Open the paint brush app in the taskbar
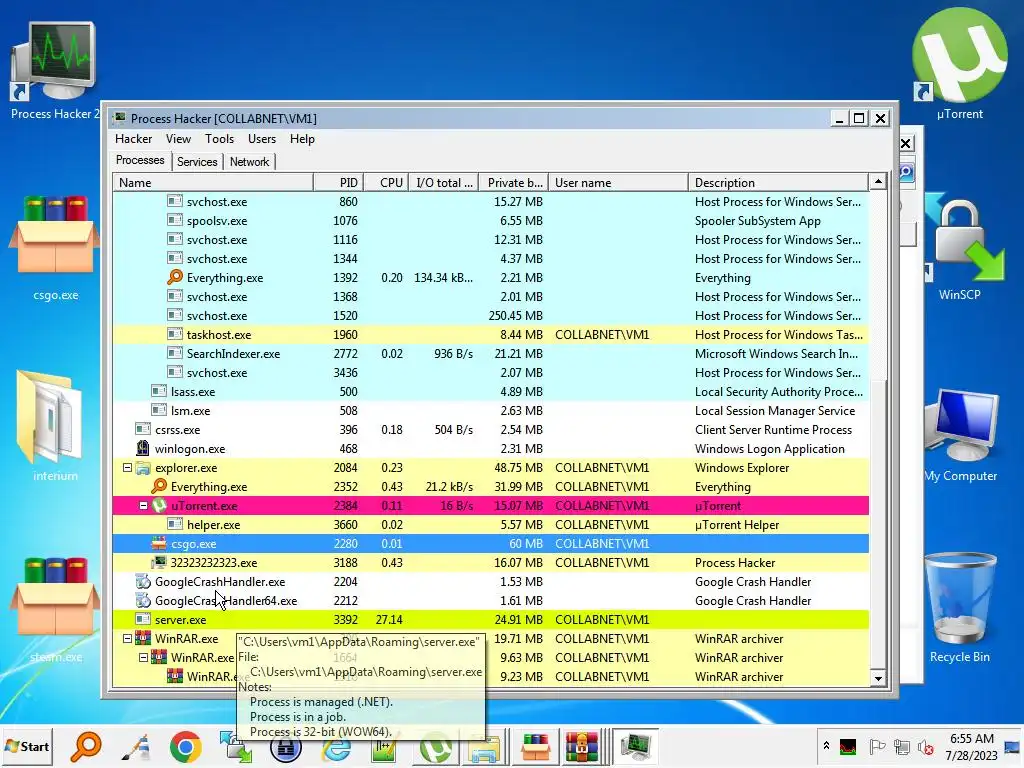This screenshot has width=1024, height=768. (136, 746)
